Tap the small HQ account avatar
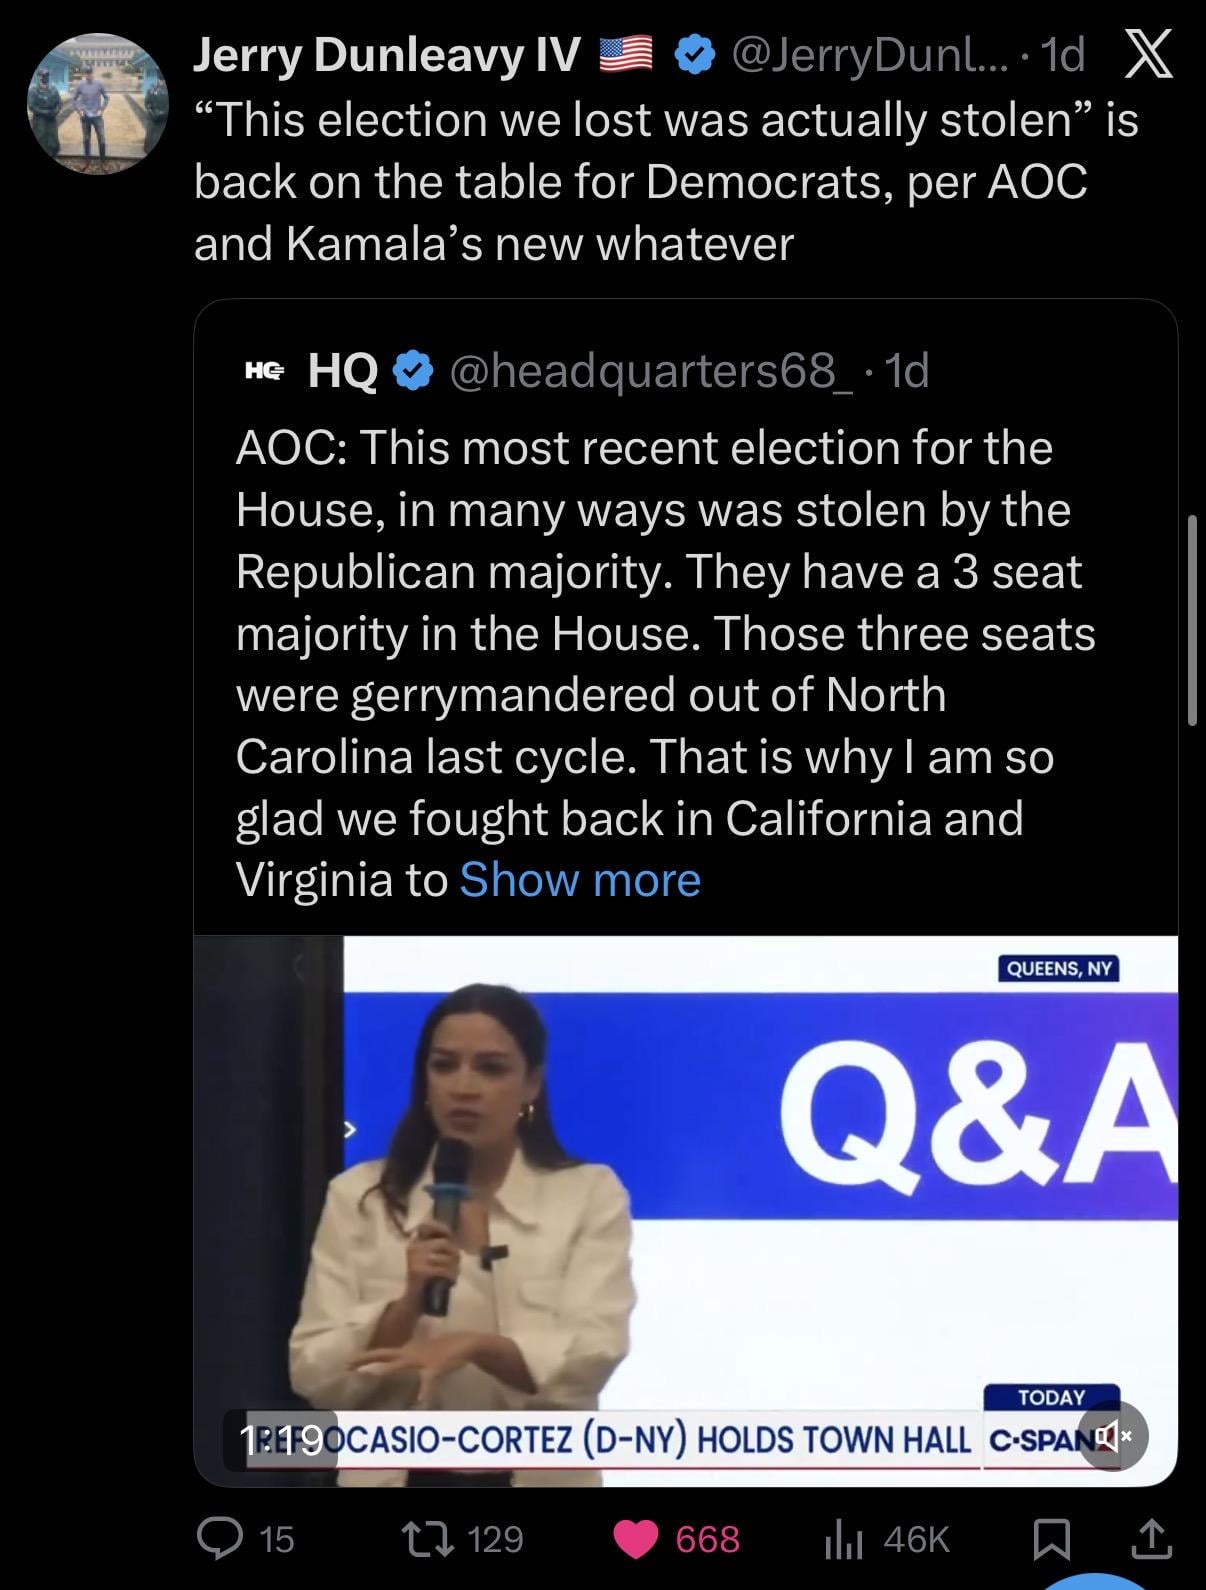 coord(264,371)
